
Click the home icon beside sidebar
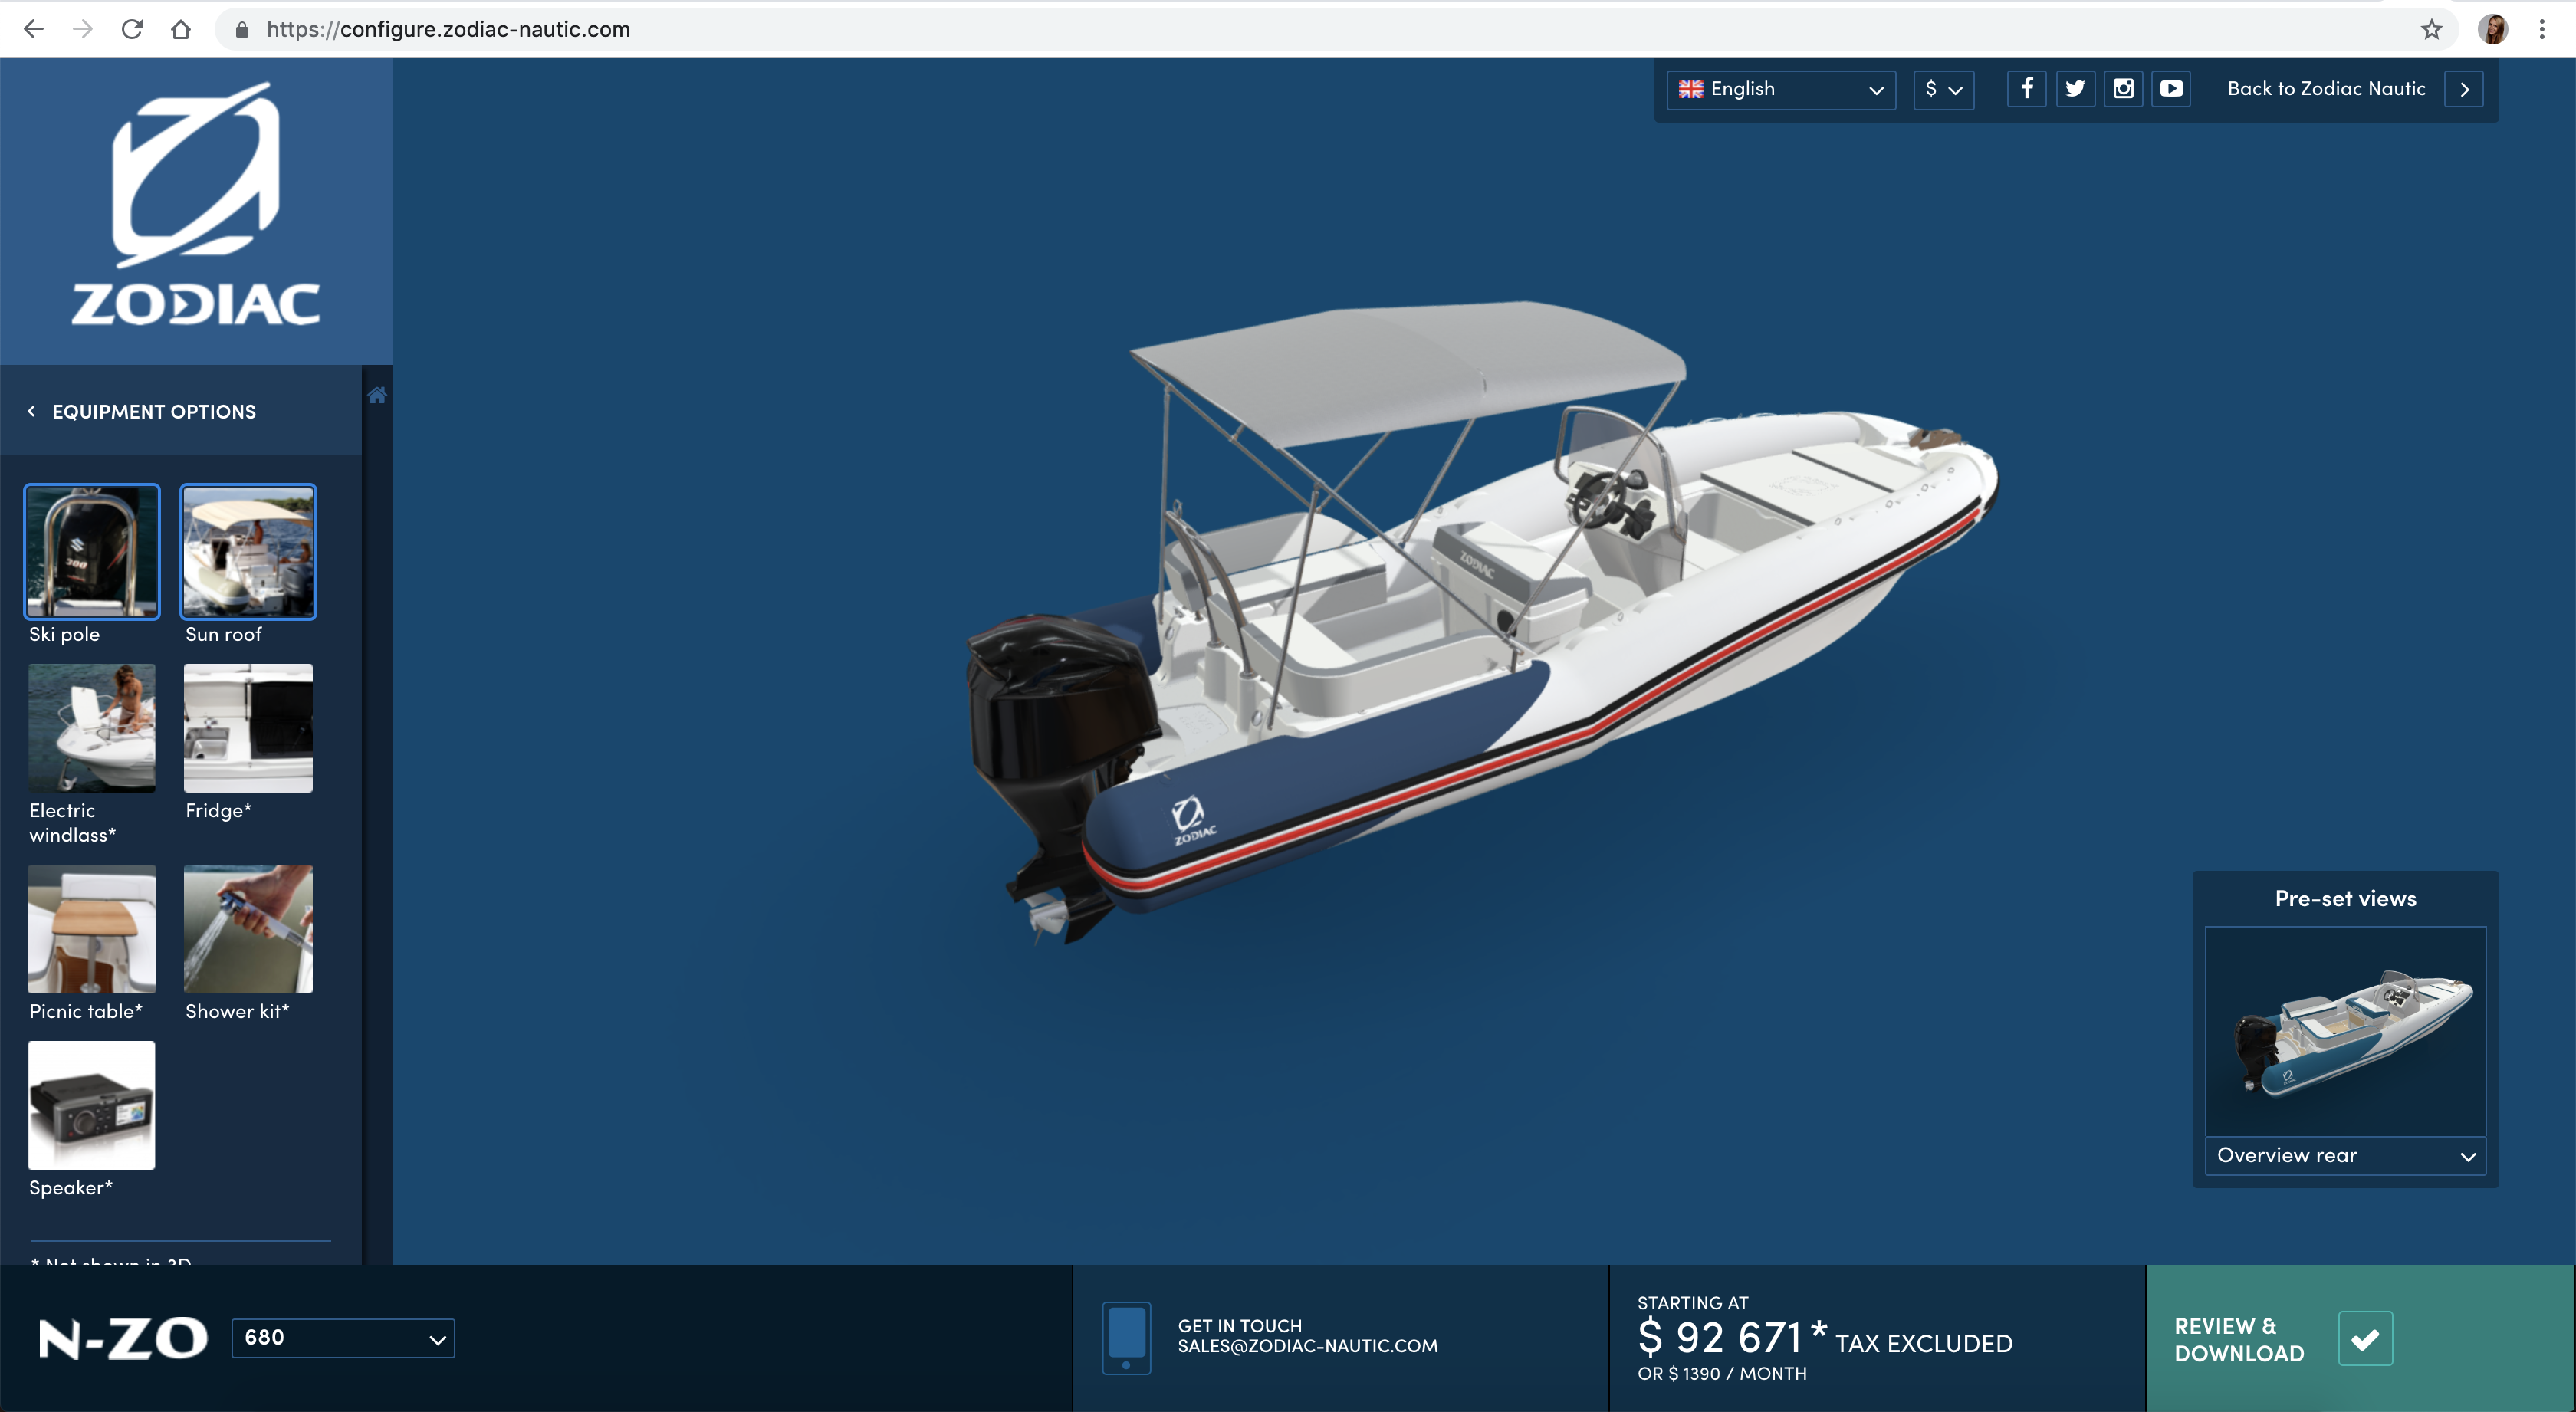pyautogui.click(x=377, y=395)
